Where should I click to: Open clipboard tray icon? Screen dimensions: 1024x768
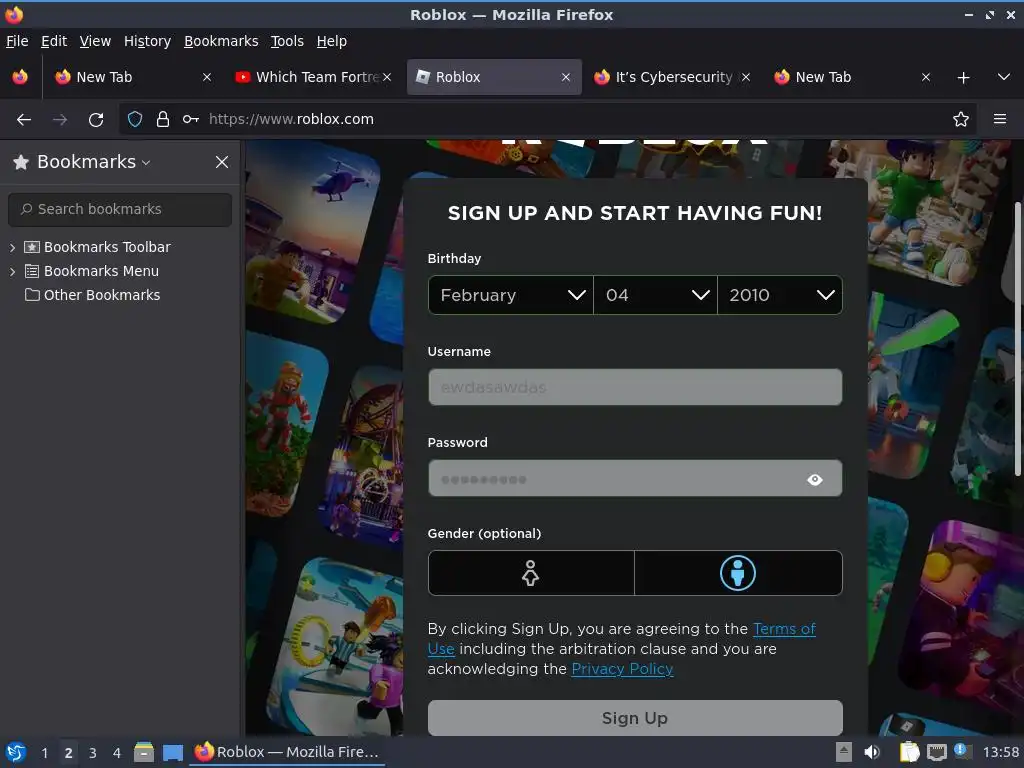[x=909, y=752]
